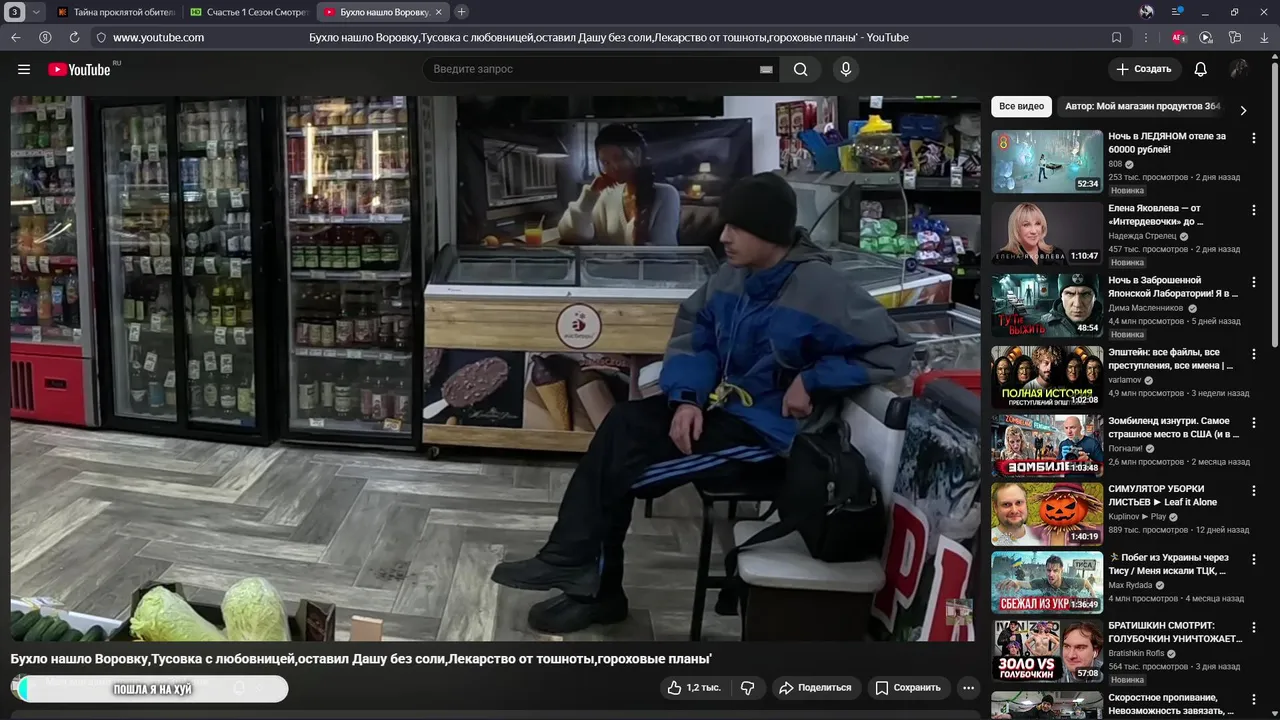
Task: Open options for Елена Яковлева video
Action: pyautogui.click(x=1254, y=211)
